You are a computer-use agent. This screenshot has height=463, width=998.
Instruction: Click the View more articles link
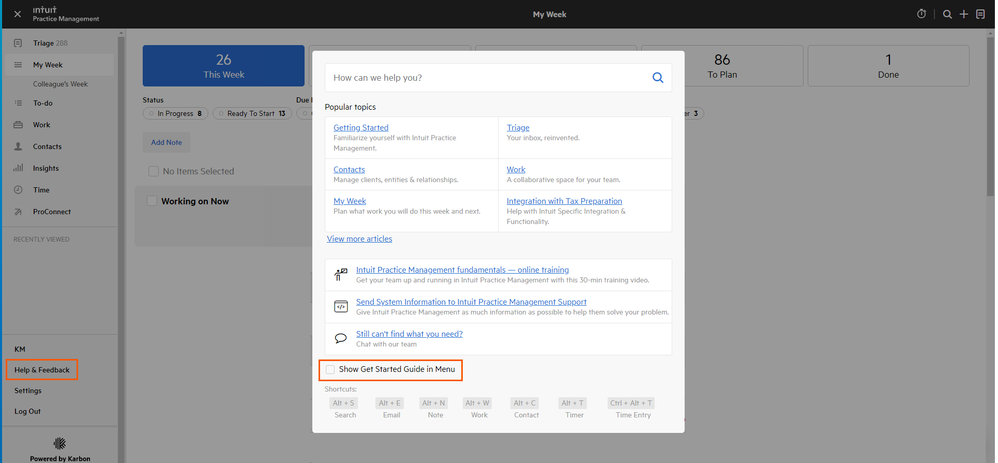359,239
